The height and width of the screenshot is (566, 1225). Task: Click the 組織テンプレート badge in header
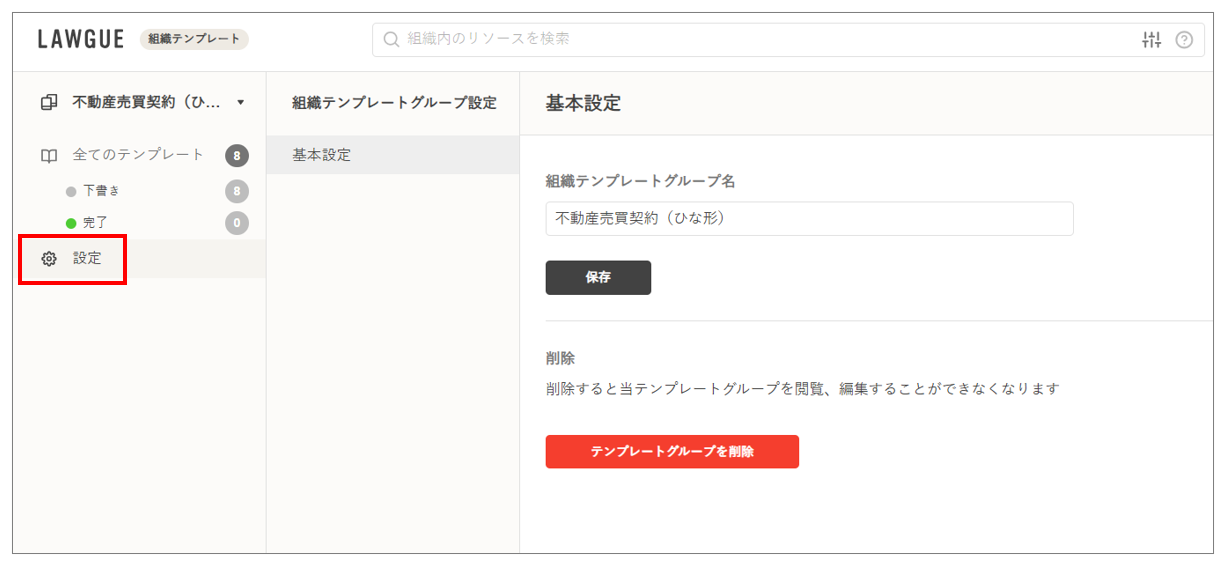(x=194, y=40)
